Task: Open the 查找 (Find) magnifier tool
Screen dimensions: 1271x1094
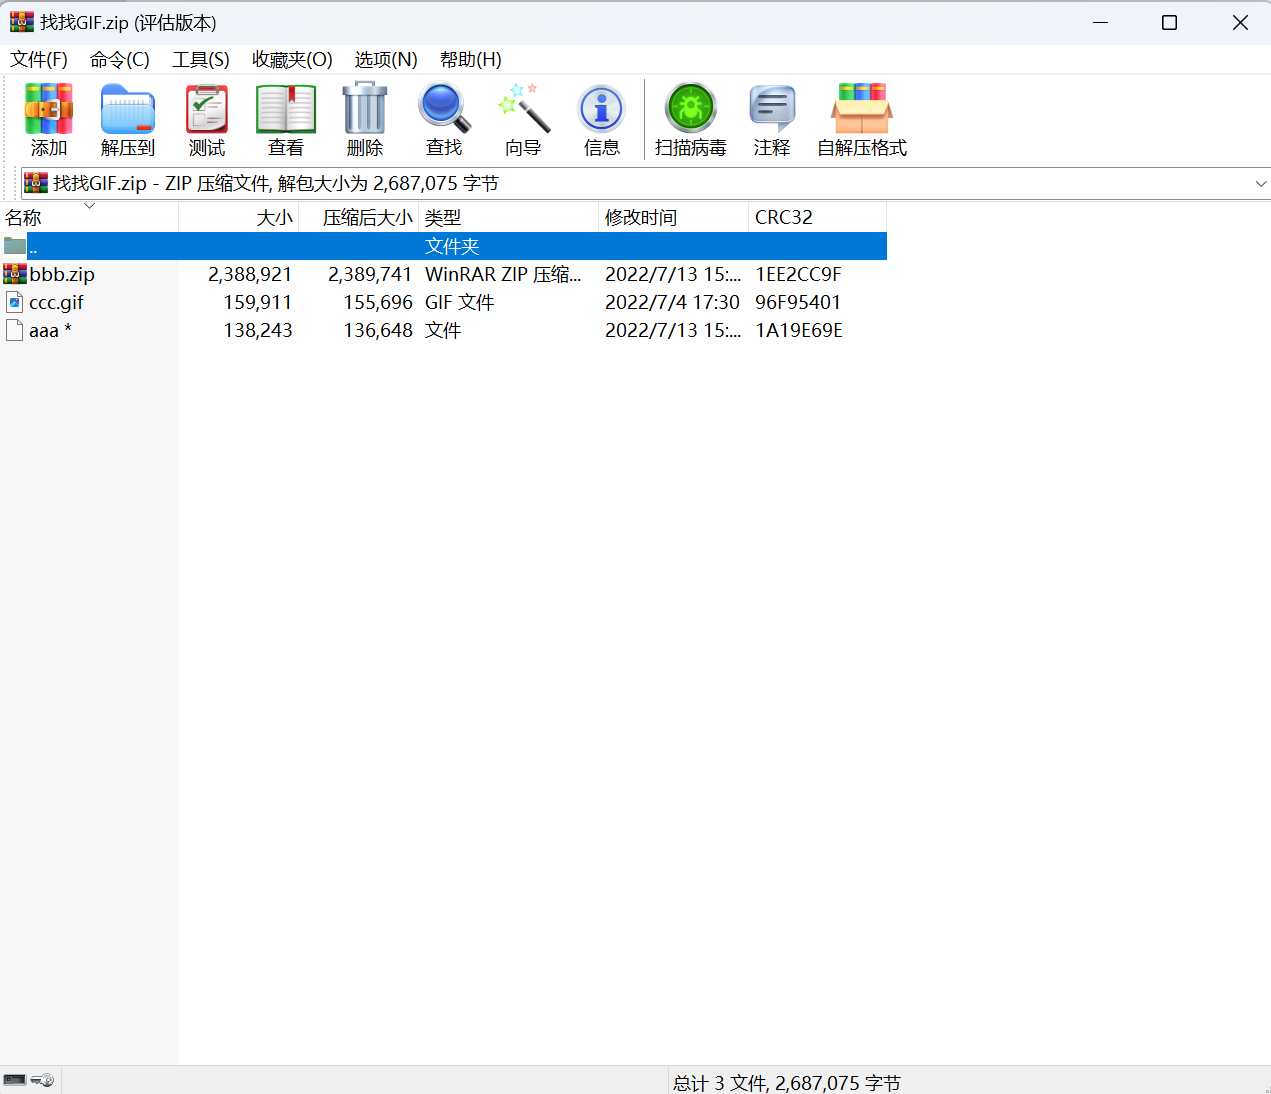Action: coord(444,109)
